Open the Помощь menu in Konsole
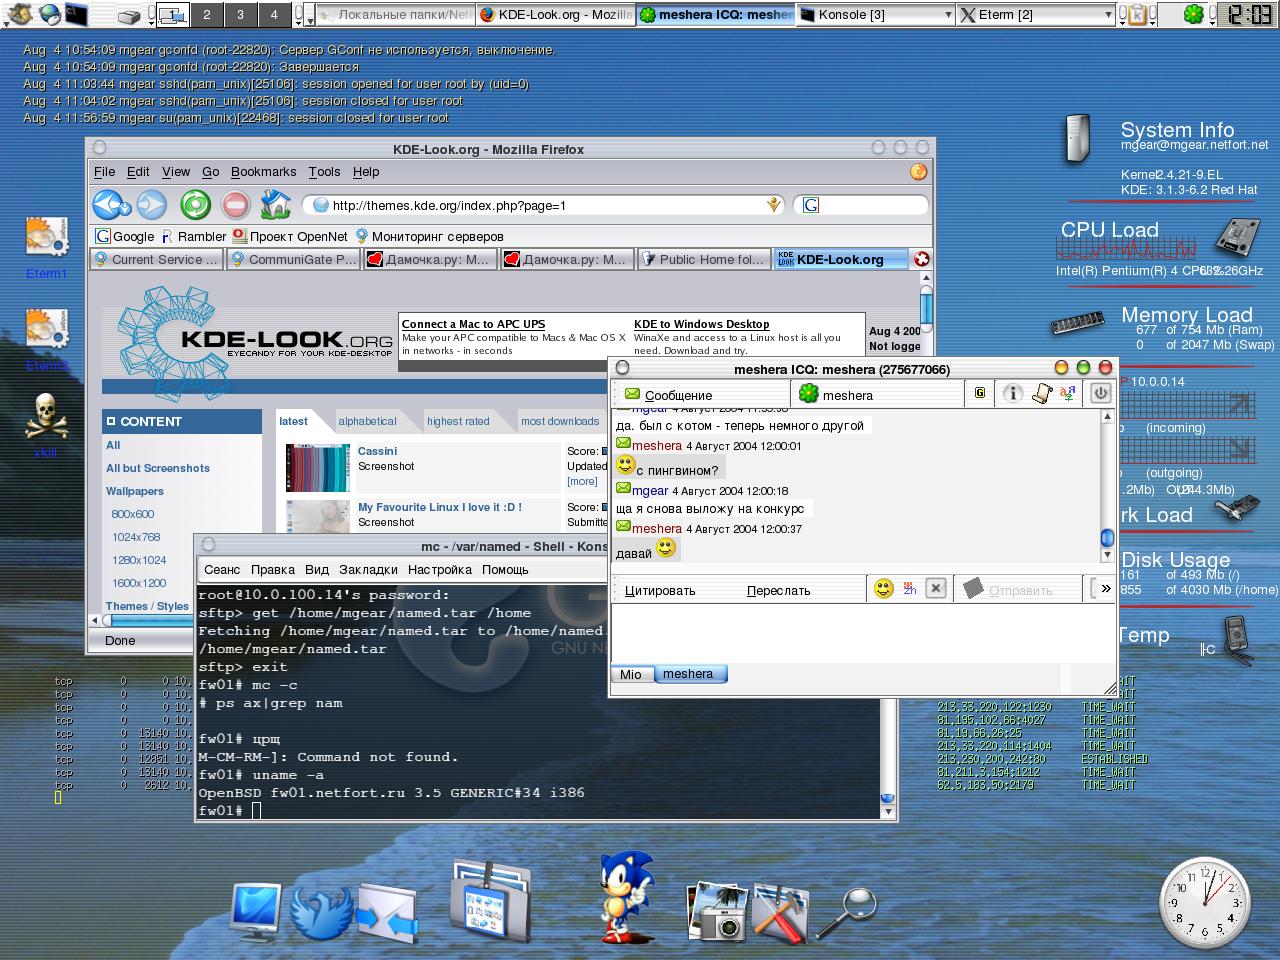Image resolution: width=1280 pixels, height=960 pixels. (x=505, y=570)
